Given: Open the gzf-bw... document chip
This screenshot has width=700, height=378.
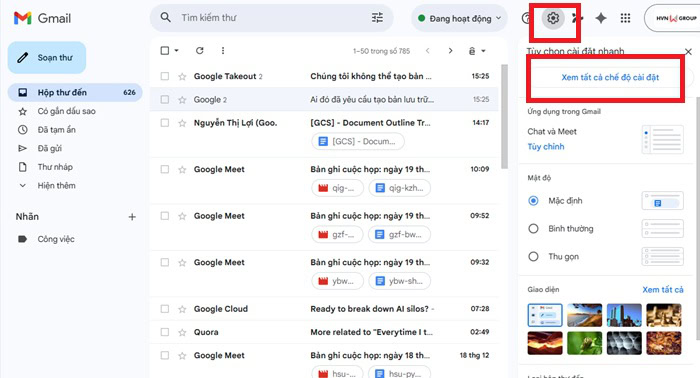Looking at the screenshot, I should pos(400,234).
